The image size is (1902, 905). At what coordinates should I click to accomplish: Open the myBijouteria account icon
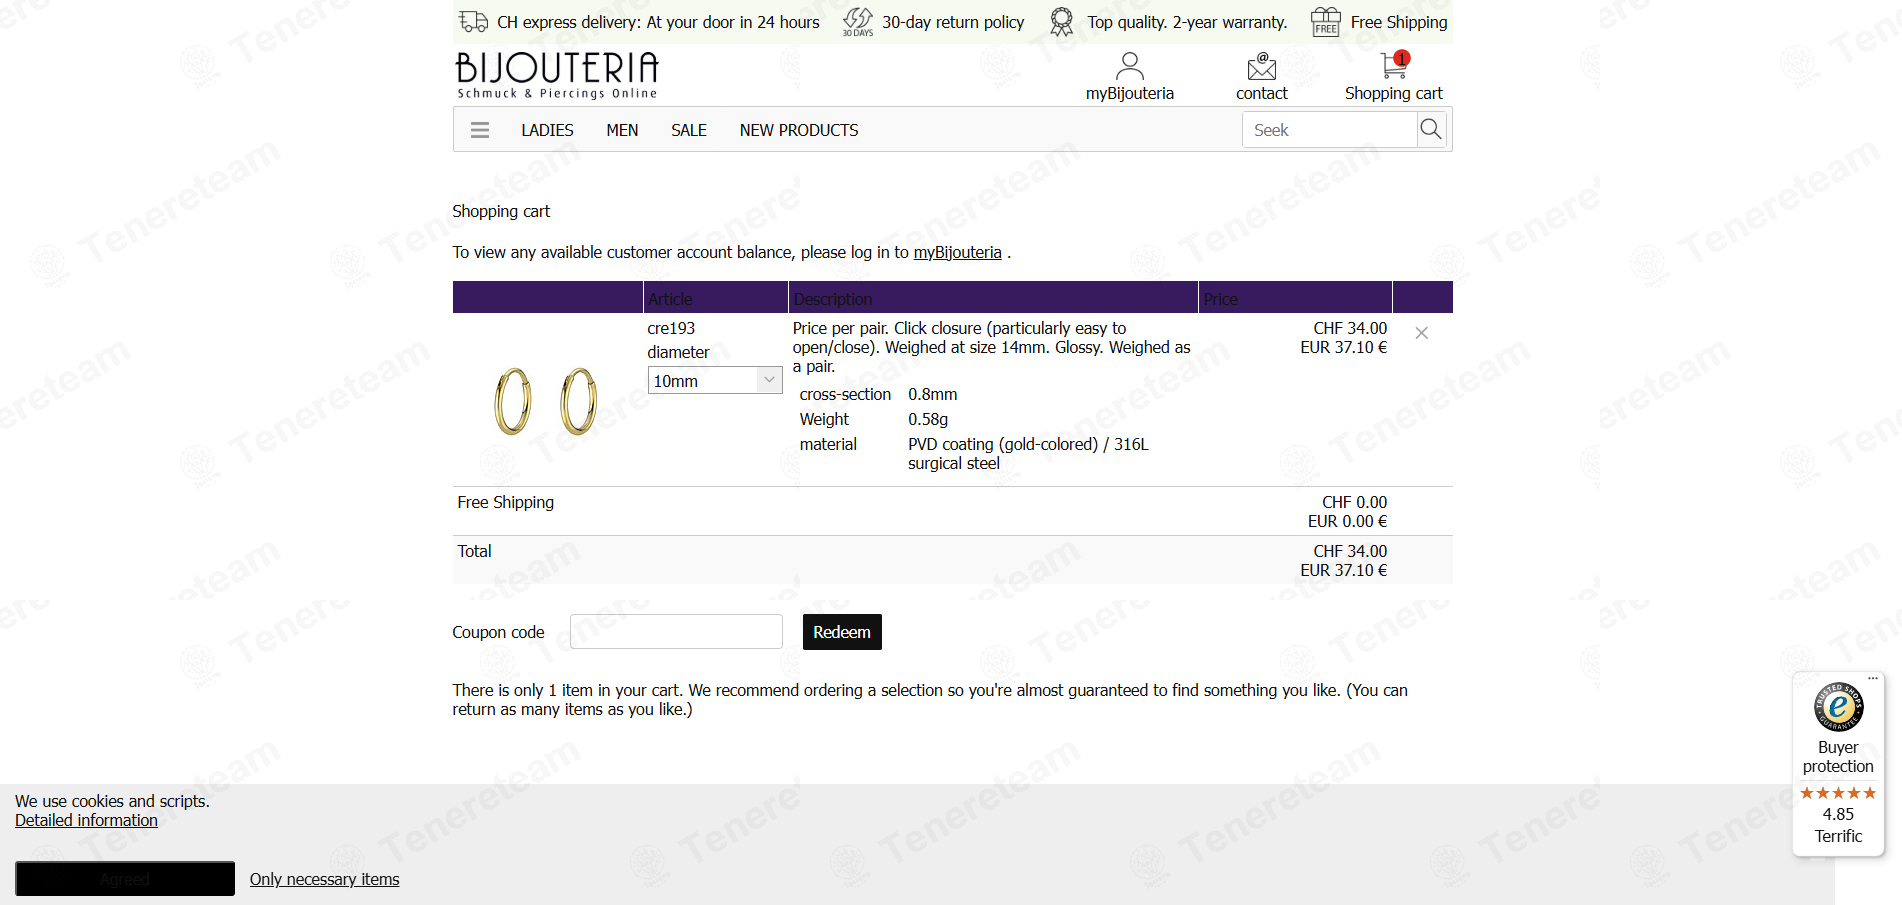click(x=1130, y=66)
